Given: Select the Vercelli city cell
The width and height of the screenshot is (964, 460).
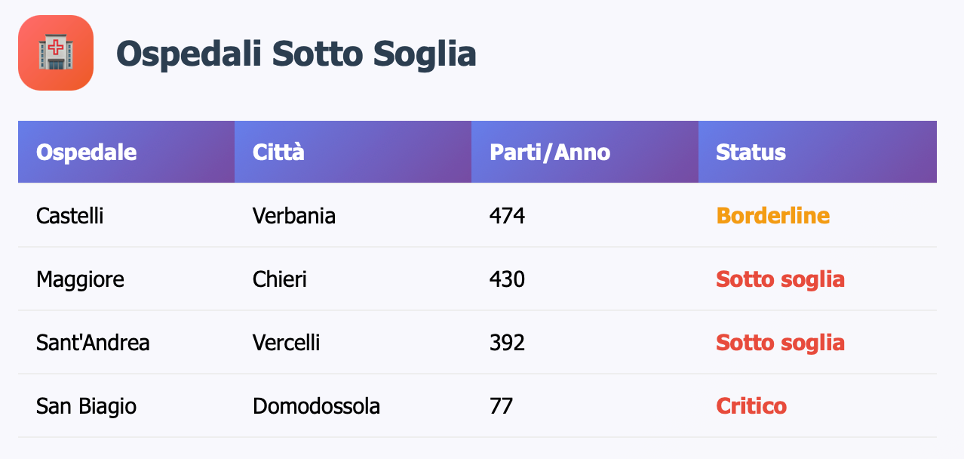Looking at the screenshot, I should click(287, 343).
